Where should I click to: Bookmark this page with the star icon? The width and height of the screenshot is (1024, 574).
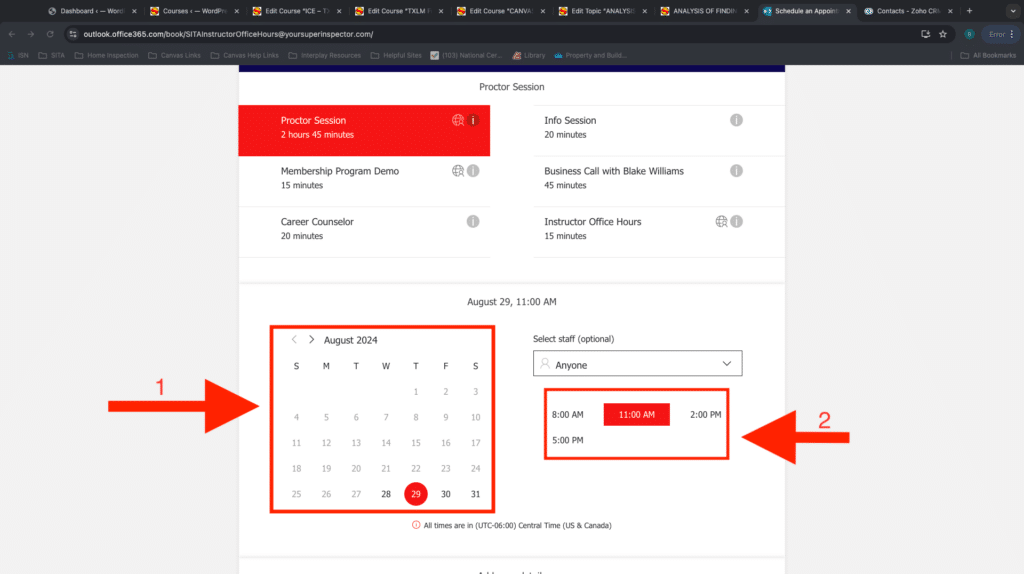tap(942, 33)
